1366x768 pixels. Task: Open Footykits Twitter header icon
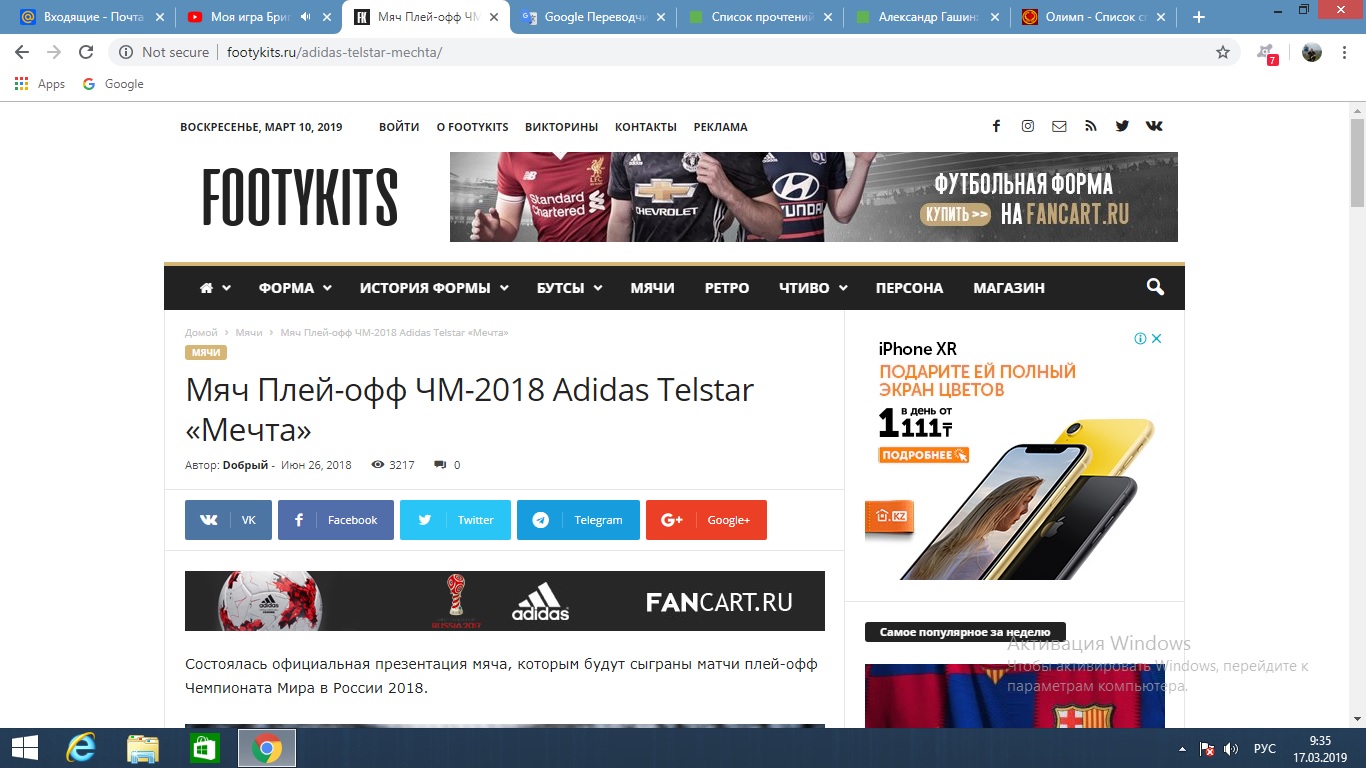pos(1122,126)
